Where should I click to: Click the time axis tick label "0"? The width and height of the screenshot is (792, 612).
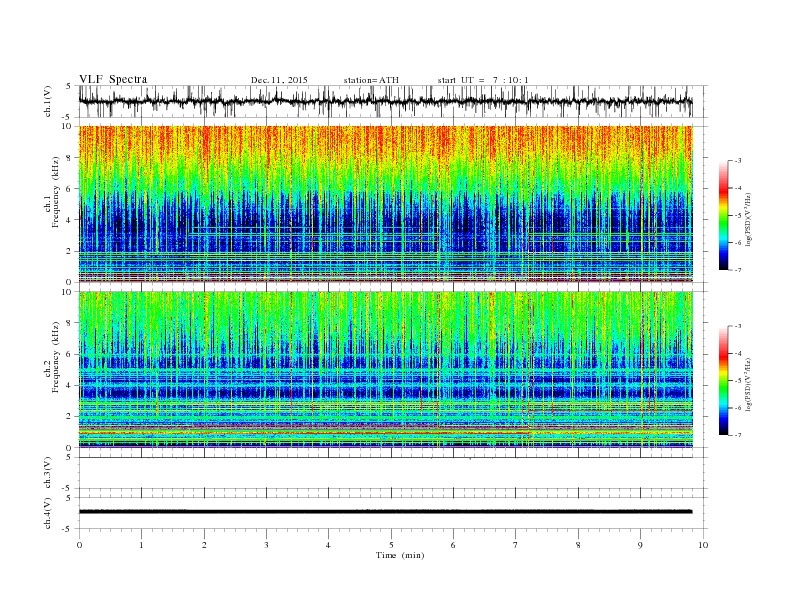tap(79, 545)
